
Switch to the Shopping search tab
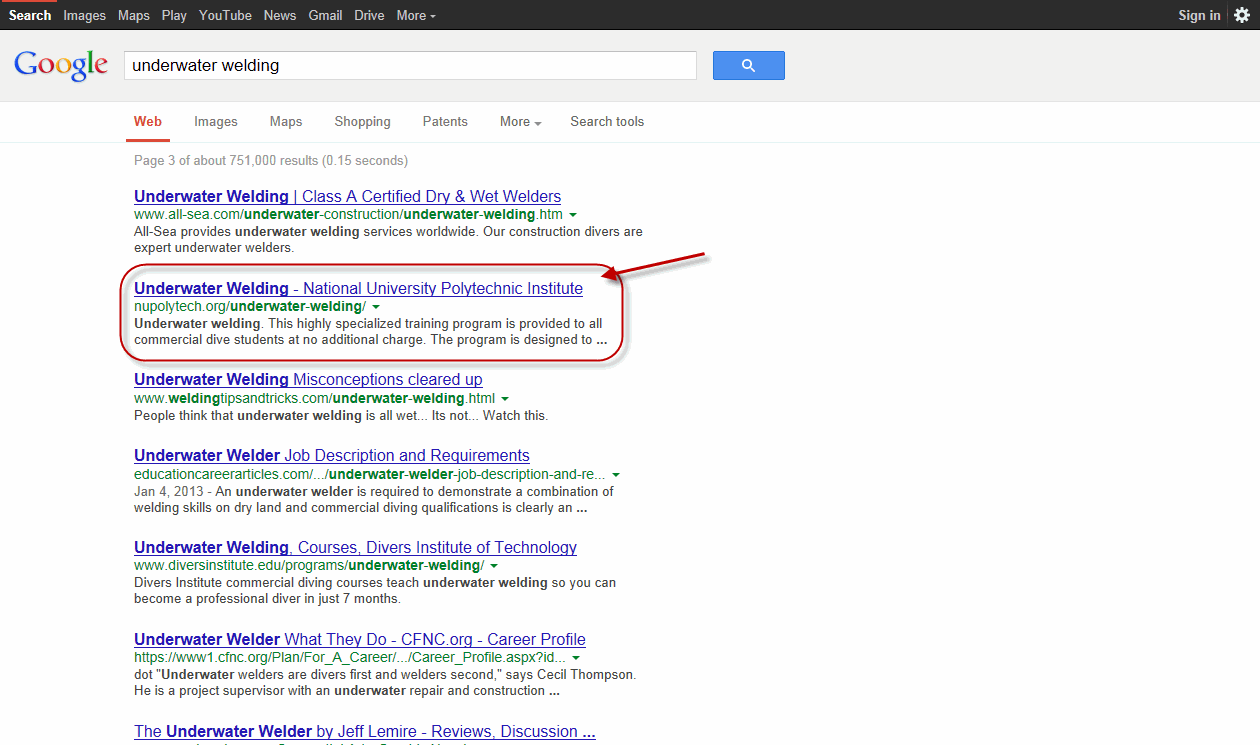coord(362,122)
